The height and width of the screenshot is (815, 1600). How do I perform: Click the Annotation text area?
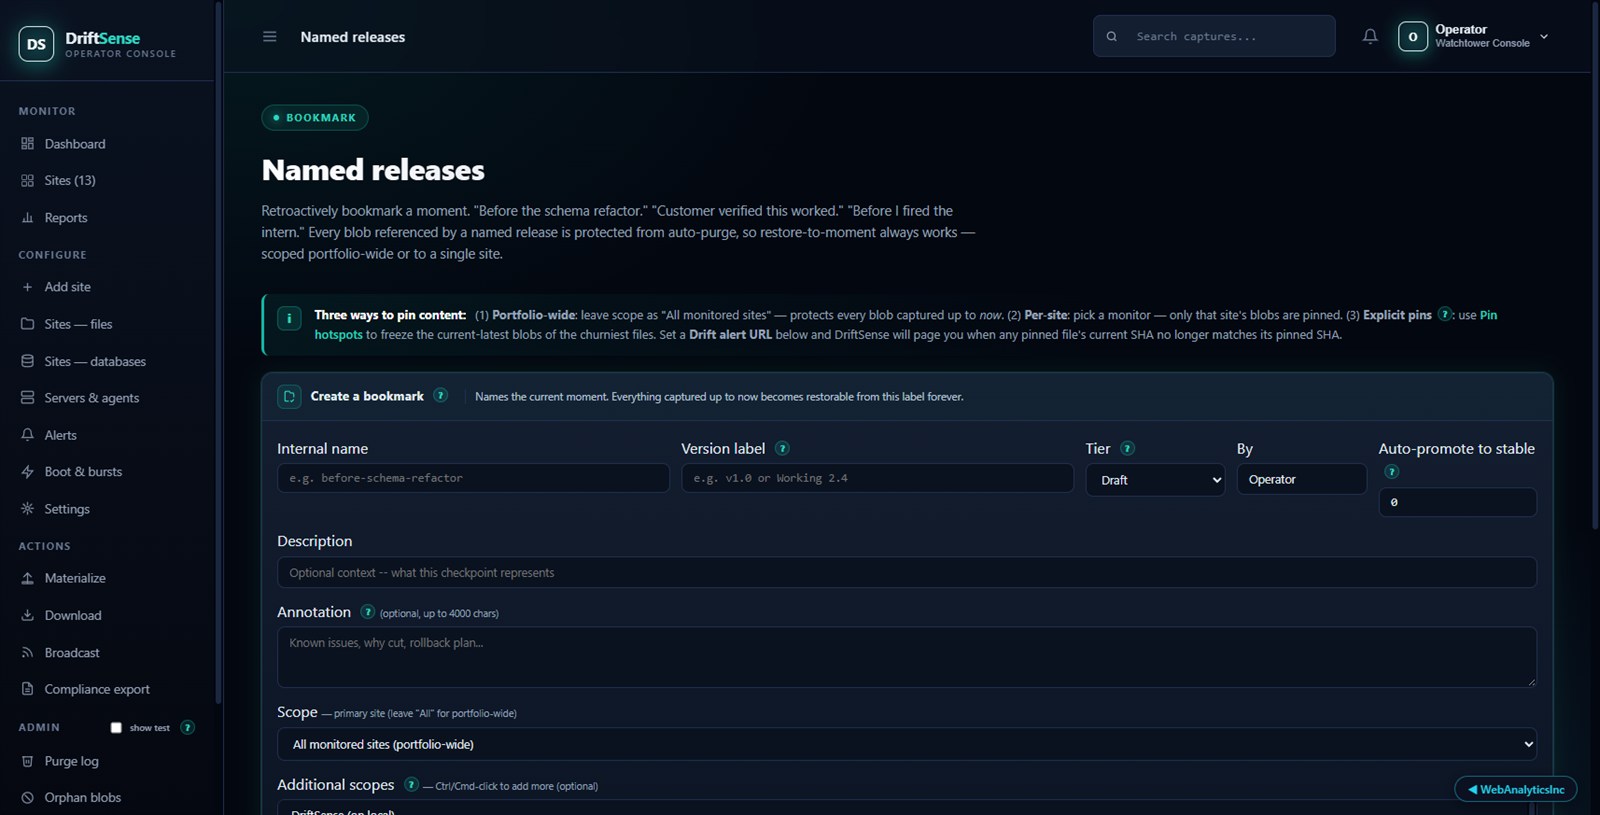[x=906, y=657]
